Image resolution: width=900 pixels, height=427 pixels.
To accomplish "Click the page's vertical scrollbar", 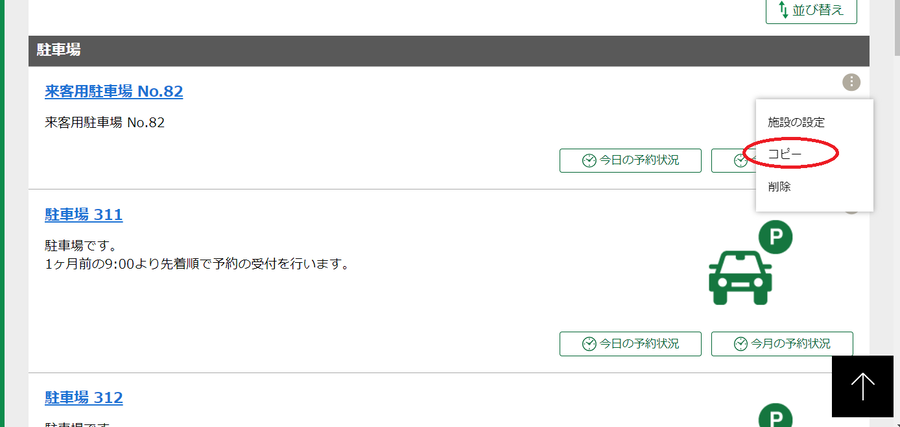I will click(x=895, y=214).
